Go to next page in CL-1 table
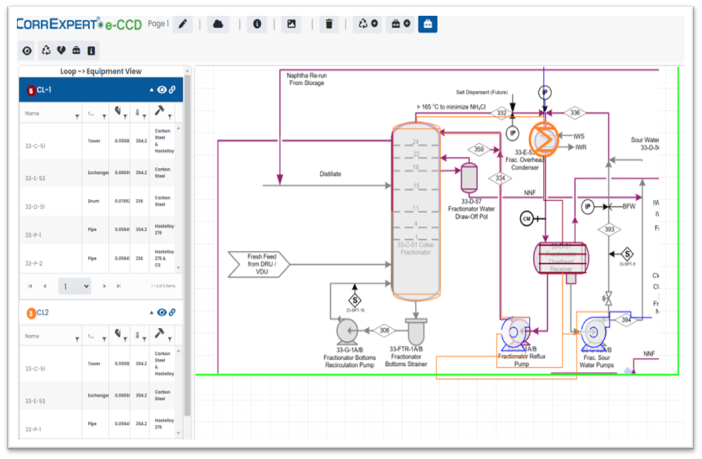702x459 pixels. (103, 286)
